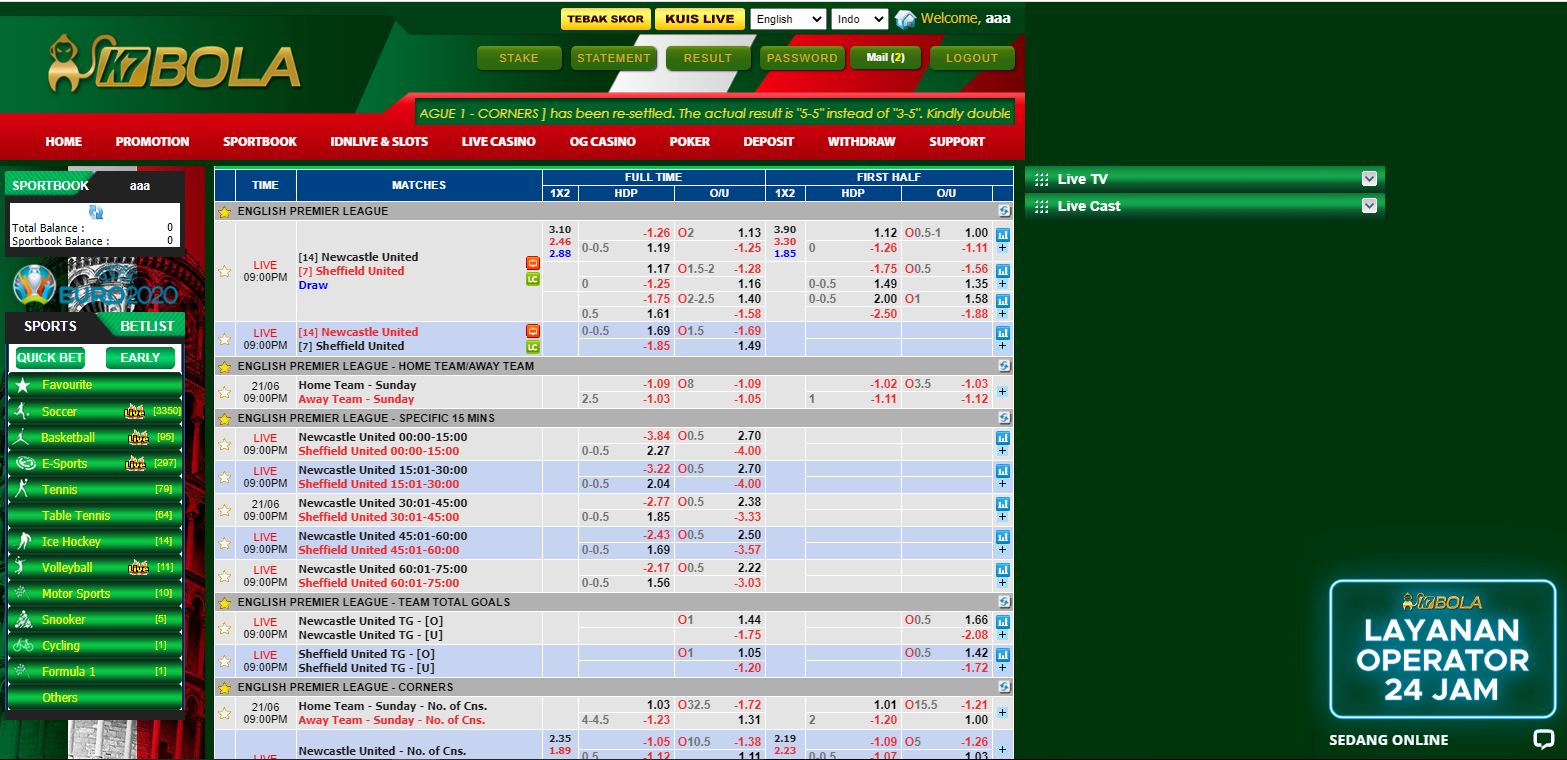Open the Favourite star in sports list

(x=22, y=385)
